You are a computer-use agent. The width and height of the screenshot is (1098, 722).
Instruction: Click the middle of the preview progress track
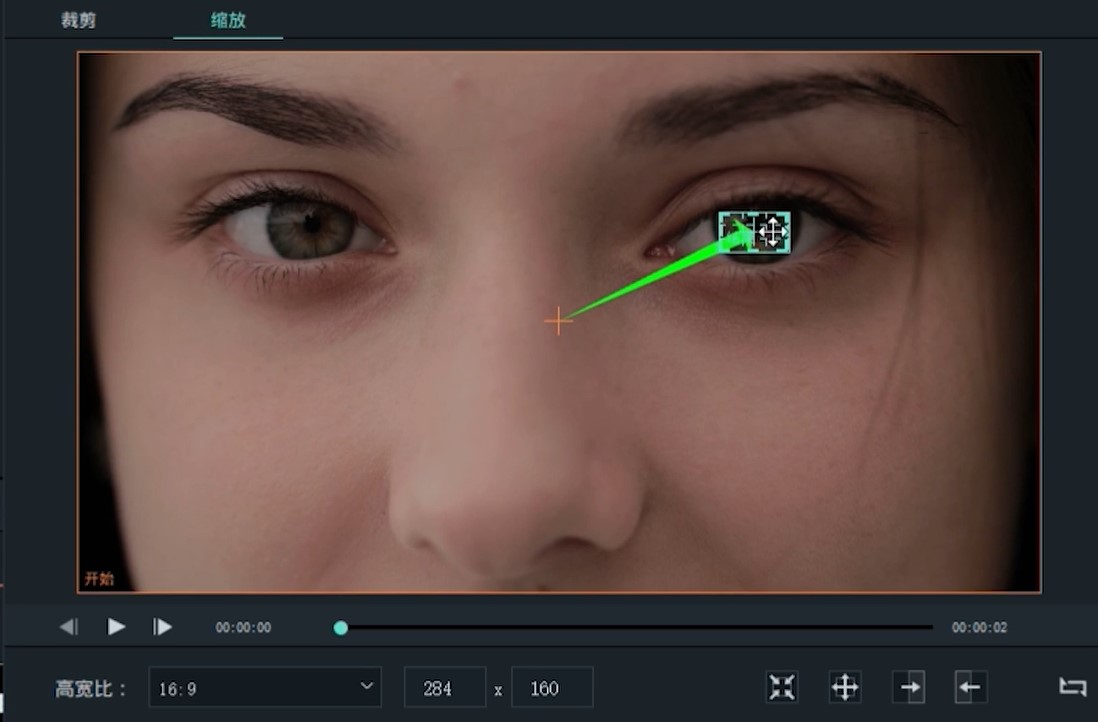click(x=636, y=628)
